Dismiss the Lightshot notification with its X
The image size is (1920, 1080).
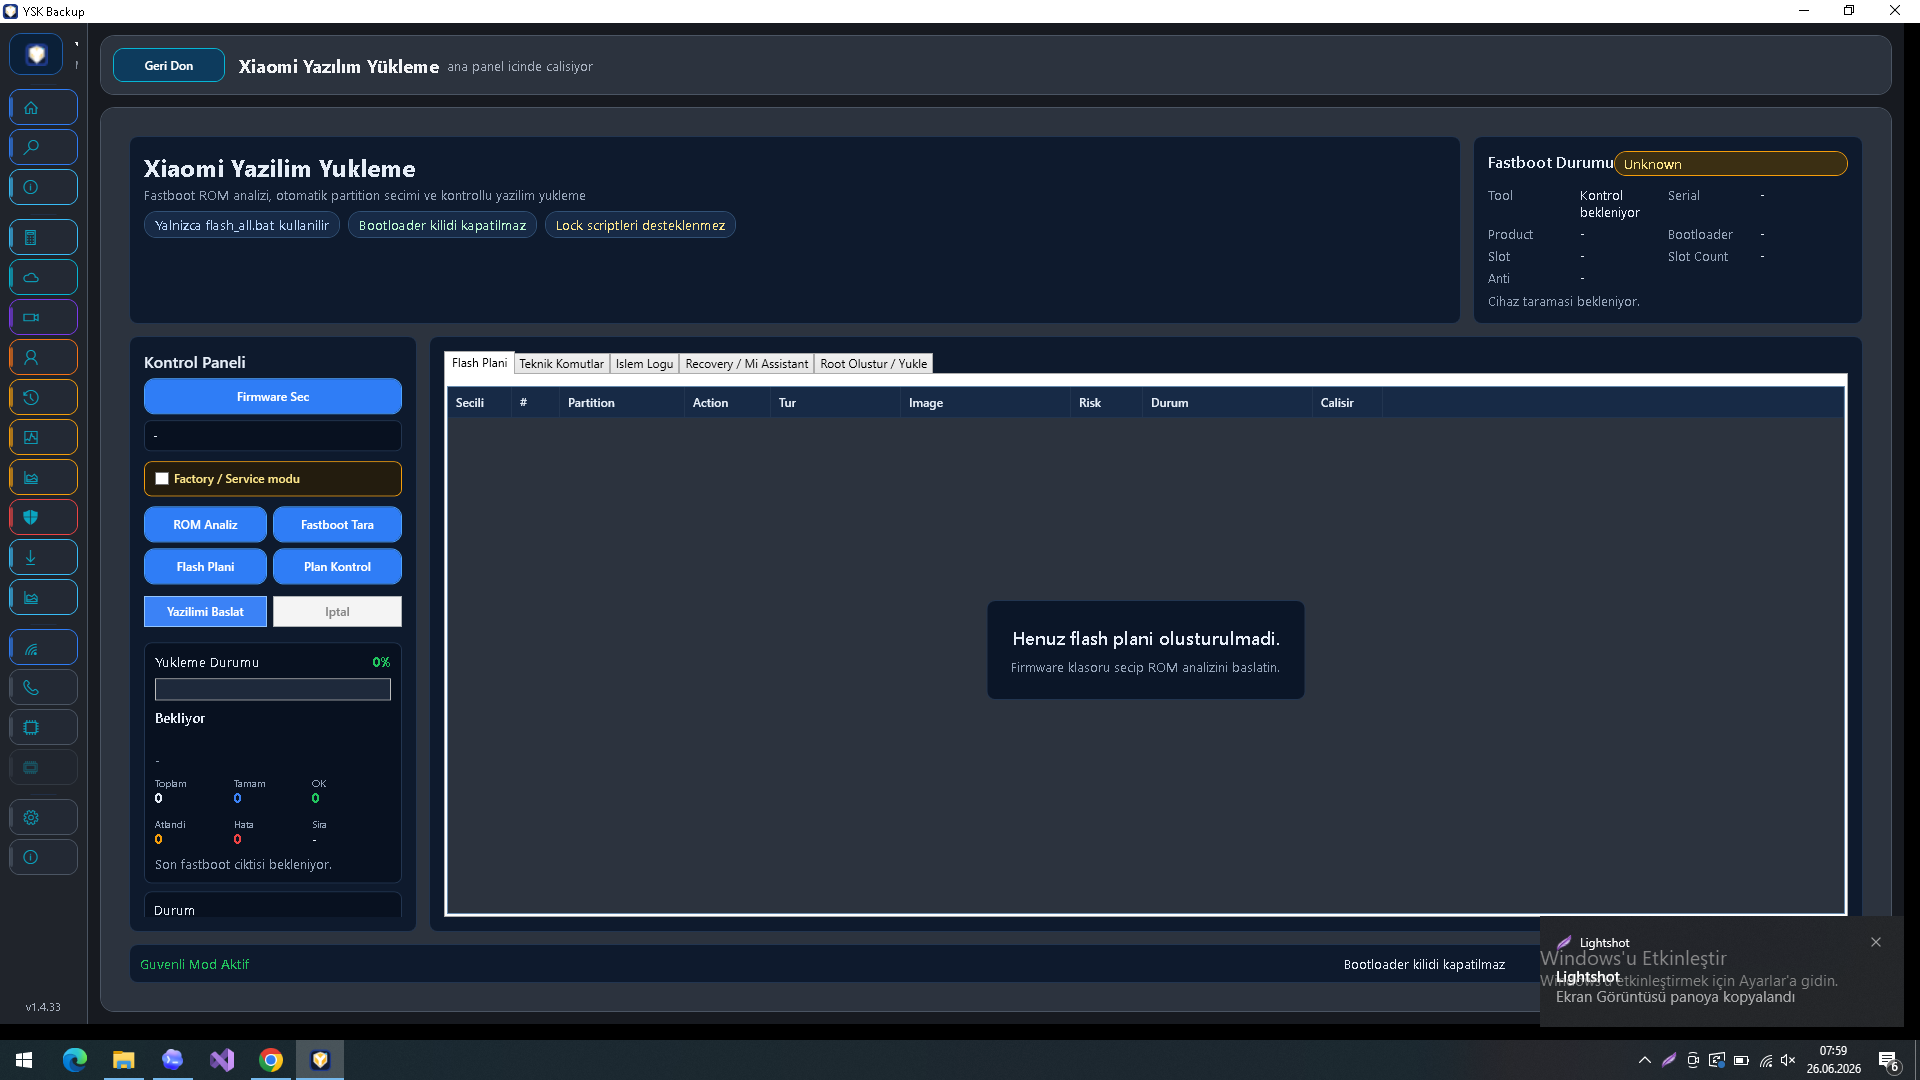pos(1876,942)
